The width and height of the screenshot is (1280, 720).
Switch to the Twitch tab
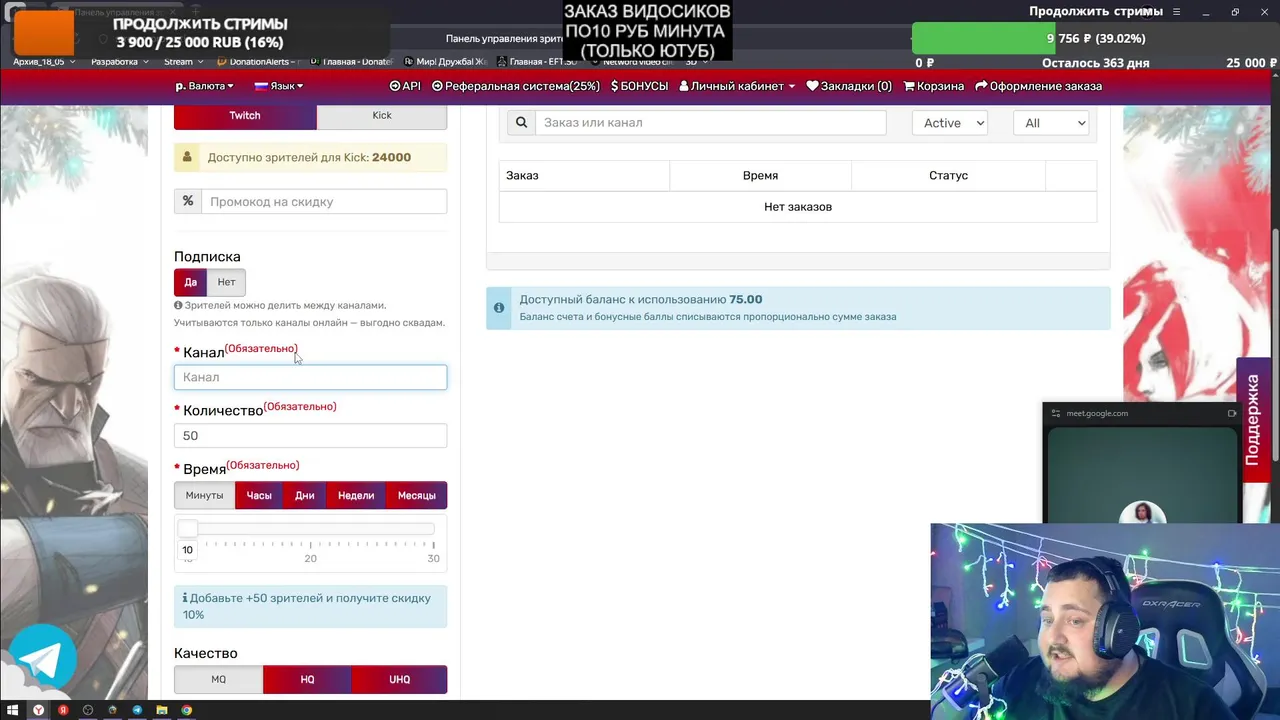pos(245,115)
